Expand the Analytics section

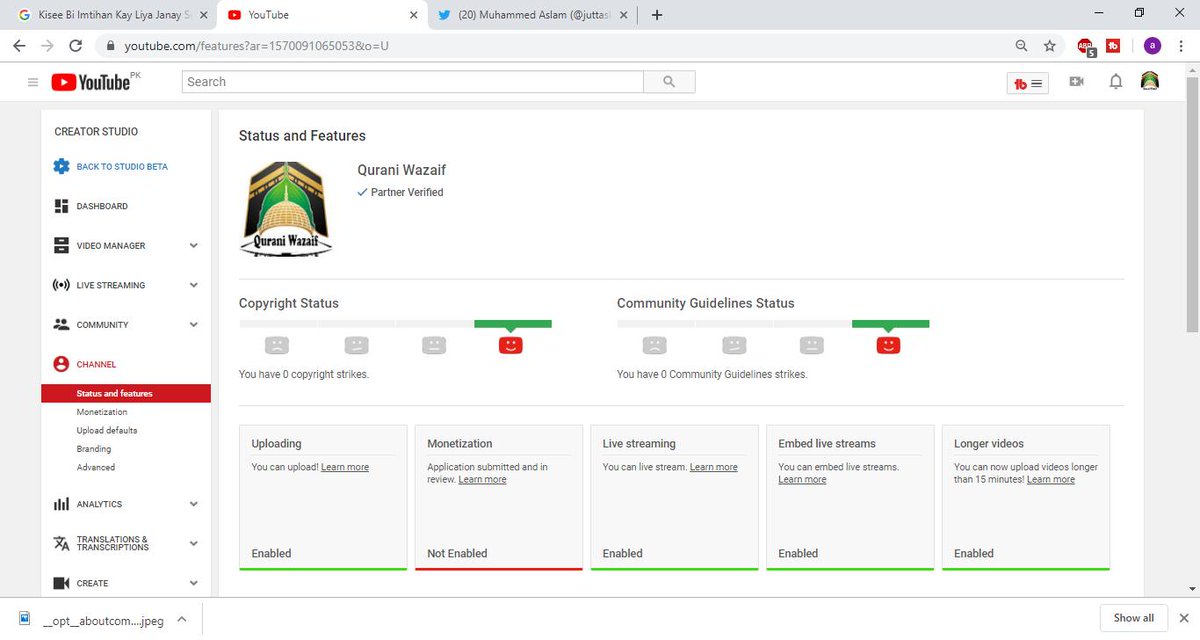194,504
